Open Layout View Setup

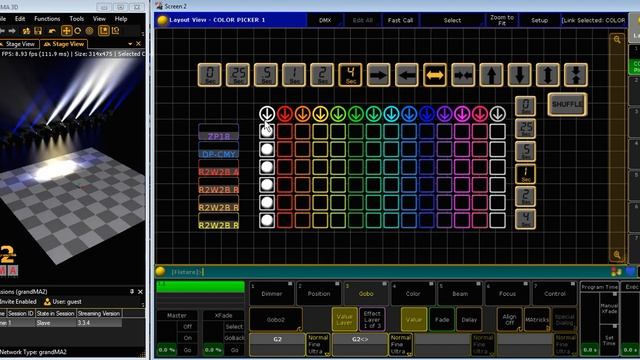[x=539, y=20]
